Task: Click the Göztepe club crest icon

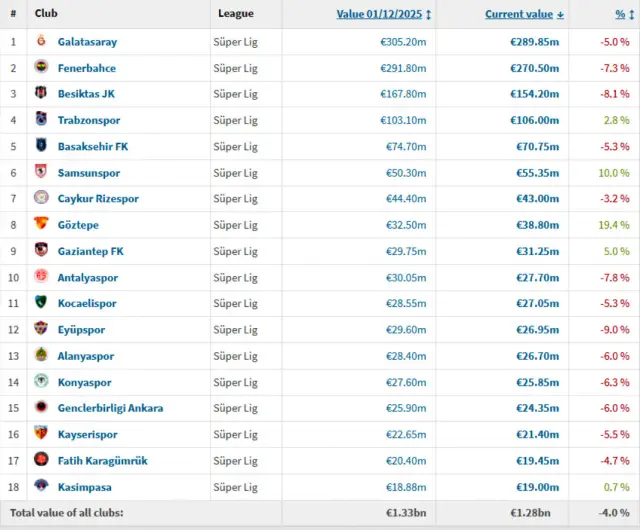Action: point(41,225)
